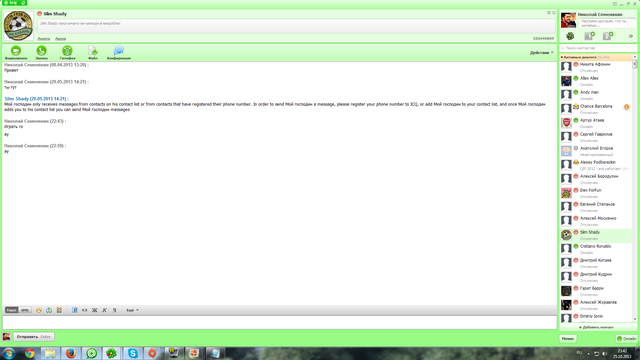Open the Действия actions dropdown
640x360 pixels.
point(542,53)
